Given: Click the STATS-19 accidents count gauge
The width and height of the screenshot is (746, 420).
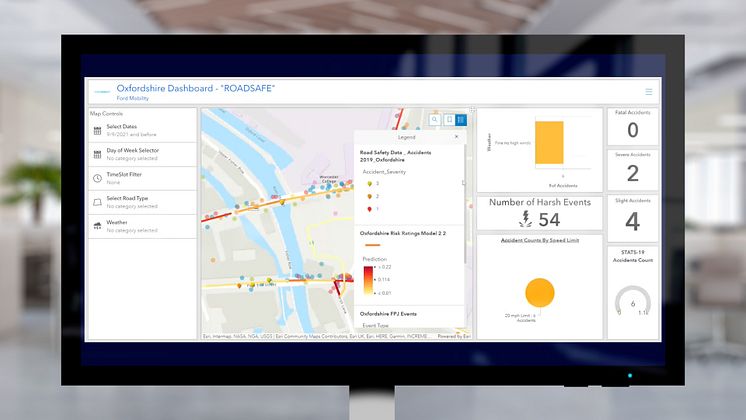Looking at the screenshot, I should point(633,301).
